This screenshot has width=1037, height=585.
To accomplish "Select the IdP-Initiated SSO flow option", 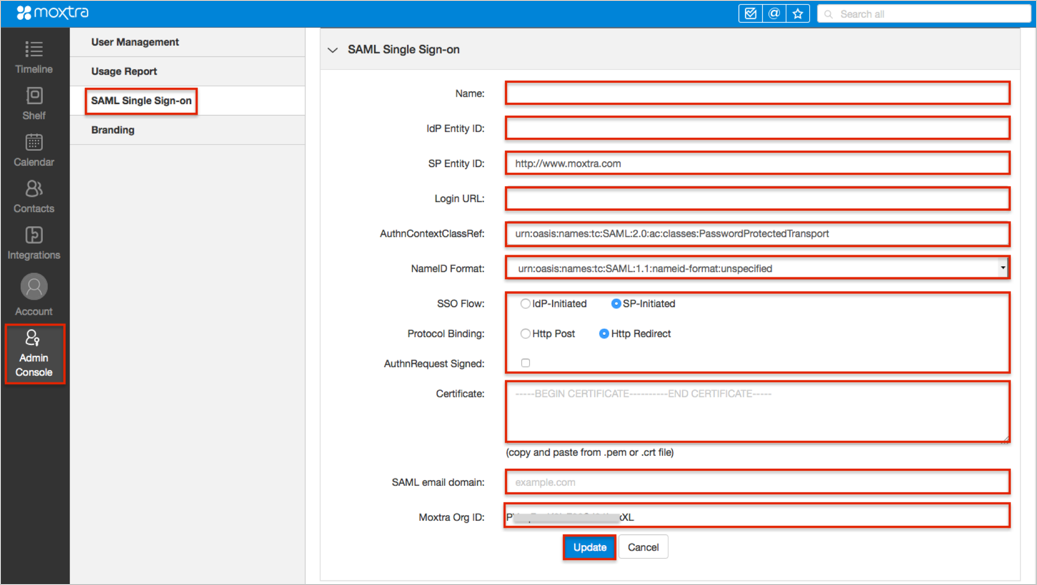I will click(526, 304).
